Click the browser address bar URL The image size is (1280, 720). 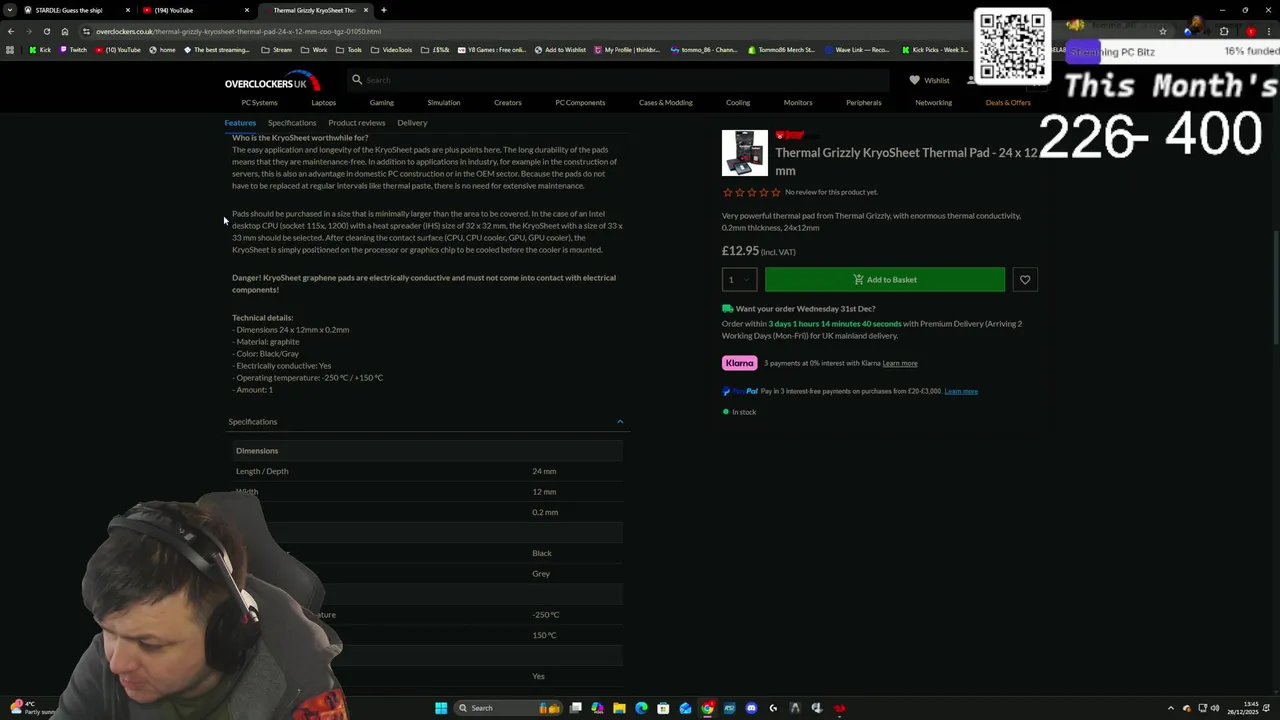[238, 31]
